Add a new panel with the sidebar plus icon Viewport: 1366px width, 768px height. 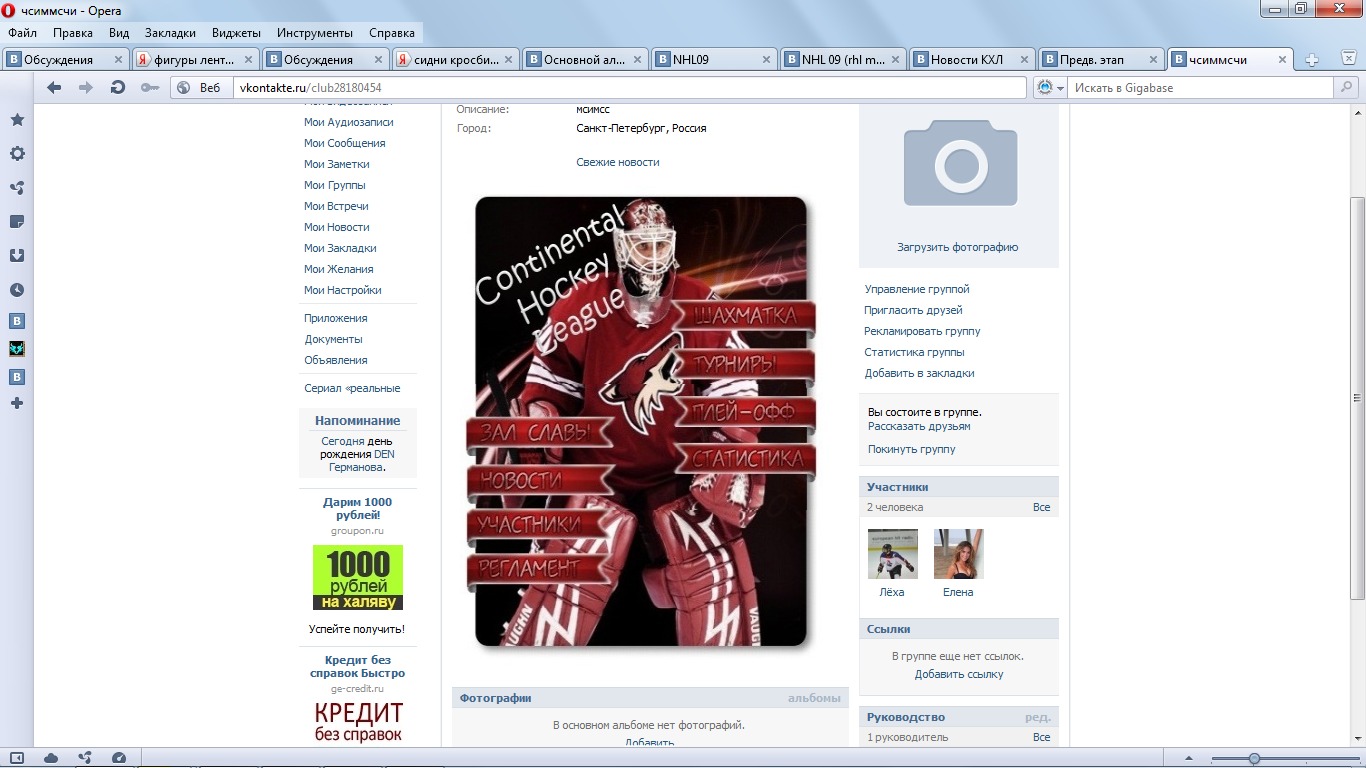pyautogui.click(x=17, y=403)
